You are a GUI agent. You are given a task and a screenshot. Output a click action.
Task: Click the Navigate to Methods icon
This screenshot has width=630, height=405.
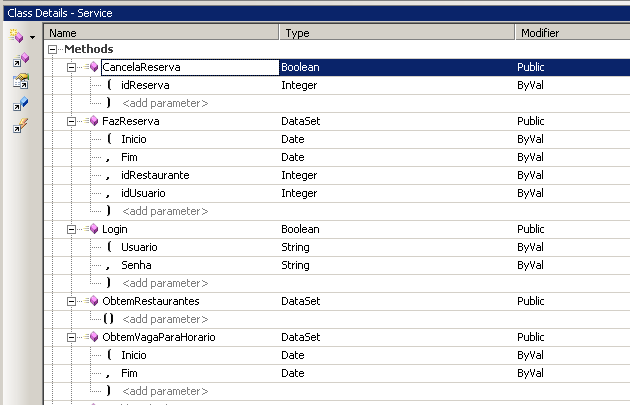pyautogui.click(x=20, y=61)
